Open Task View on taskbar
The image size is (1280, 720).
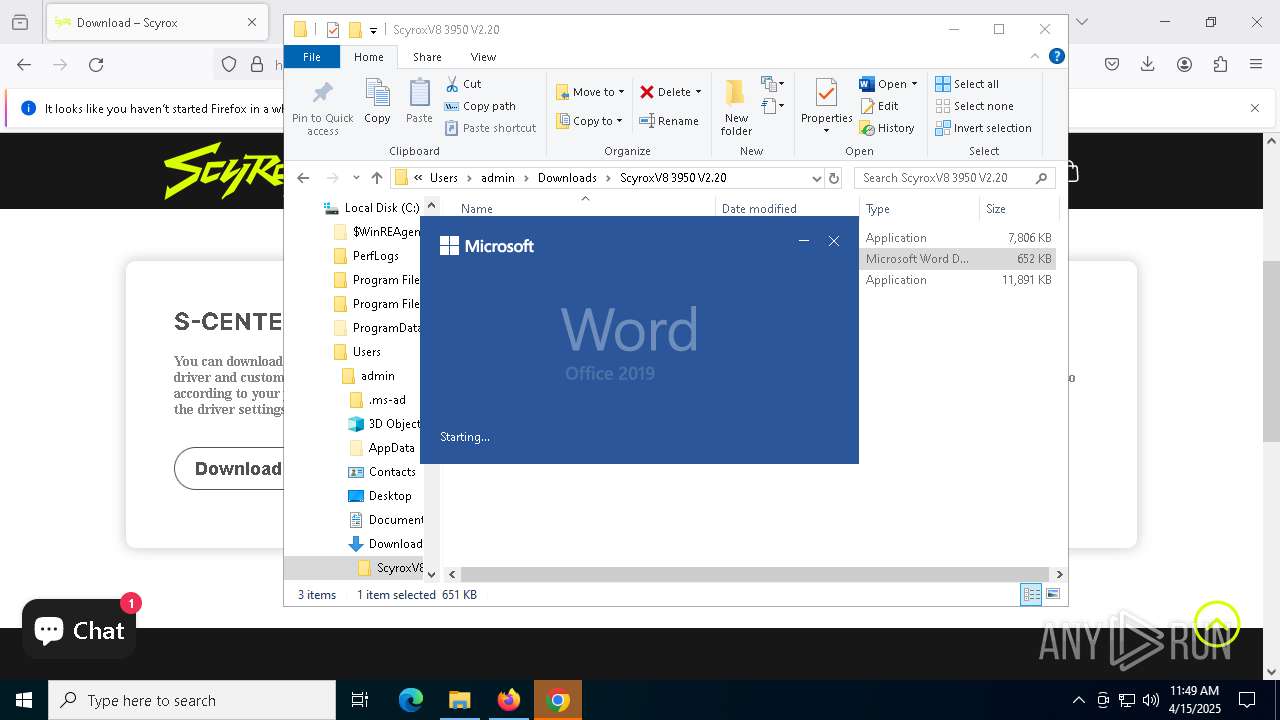tap(360, 700)
